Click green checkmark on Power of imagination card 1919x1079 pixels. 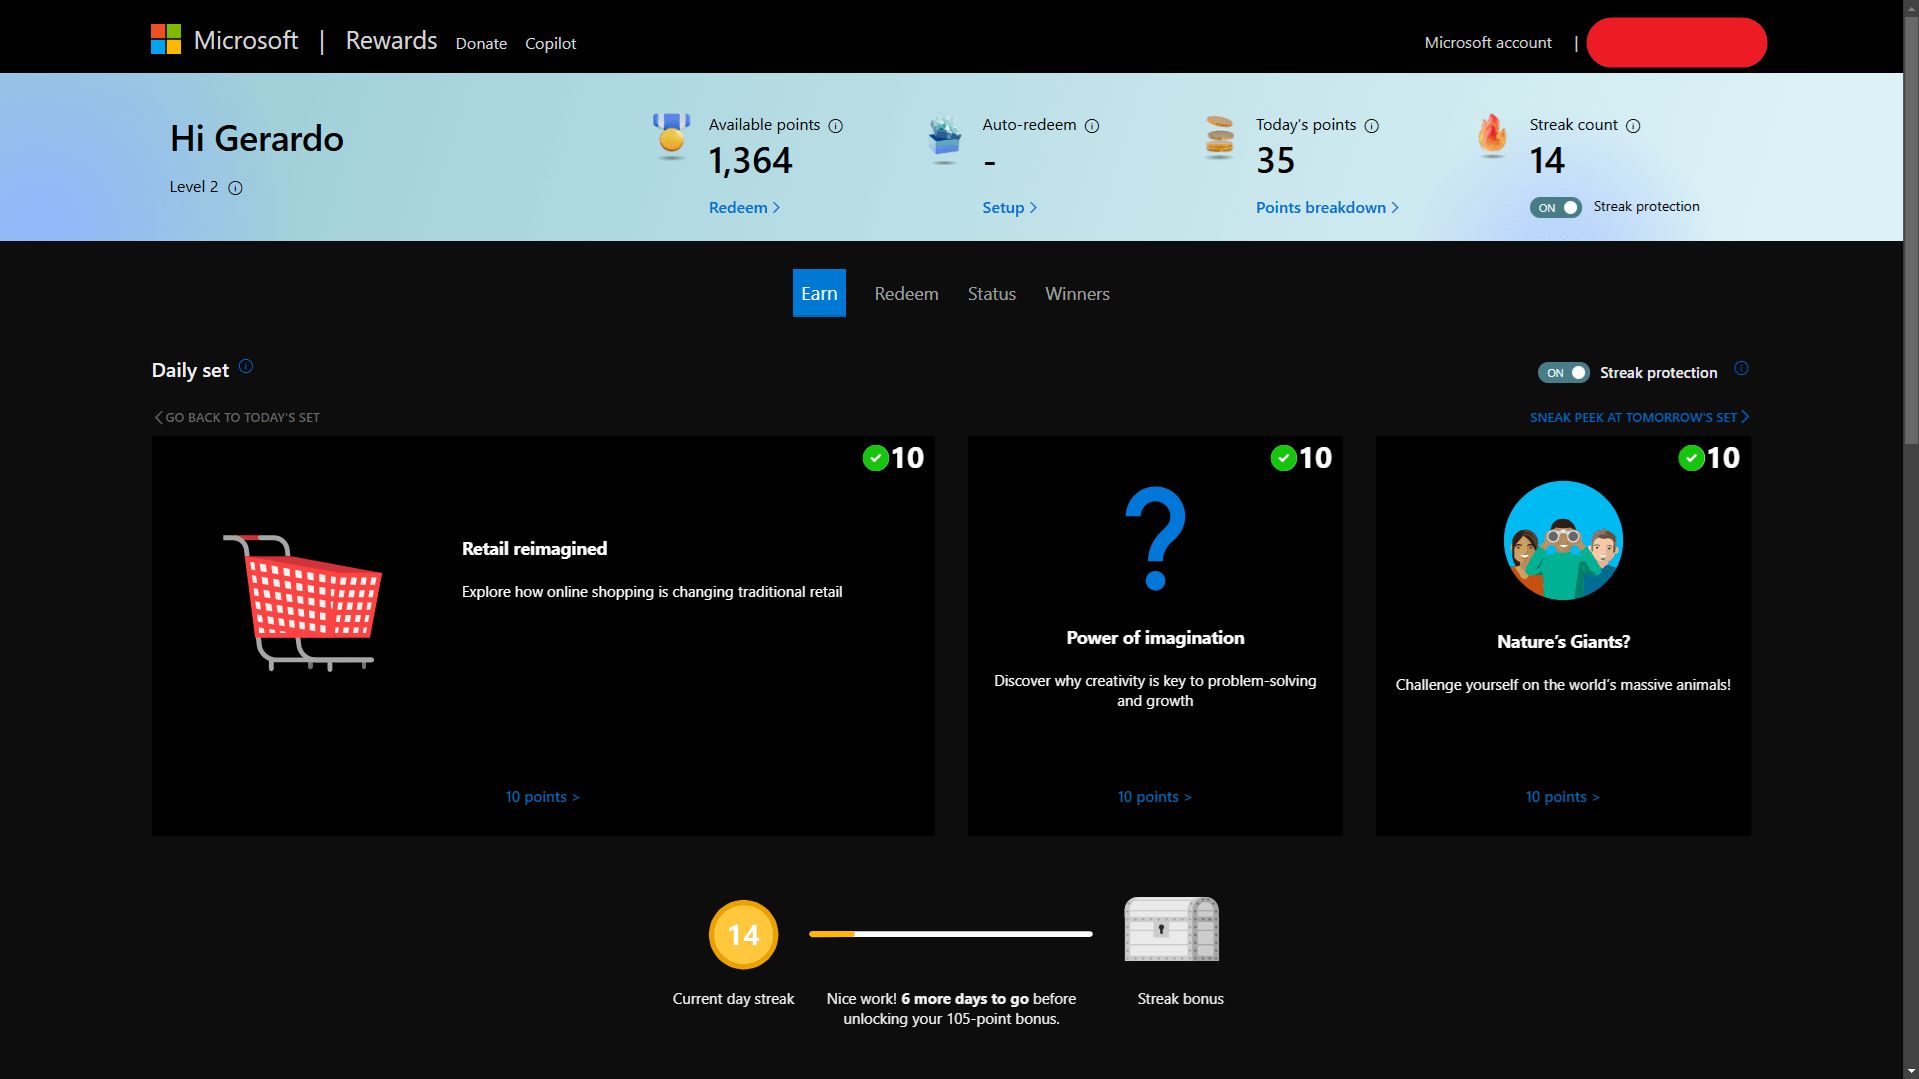[x=1283, y=458]
